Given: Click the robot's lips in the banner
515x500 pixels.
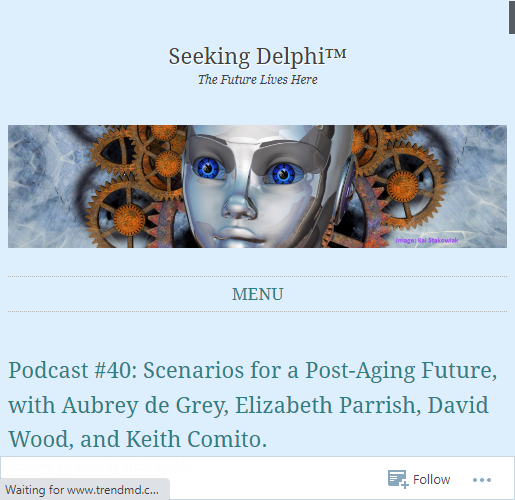Looking at the screenshot, I should tap(239, 236).
